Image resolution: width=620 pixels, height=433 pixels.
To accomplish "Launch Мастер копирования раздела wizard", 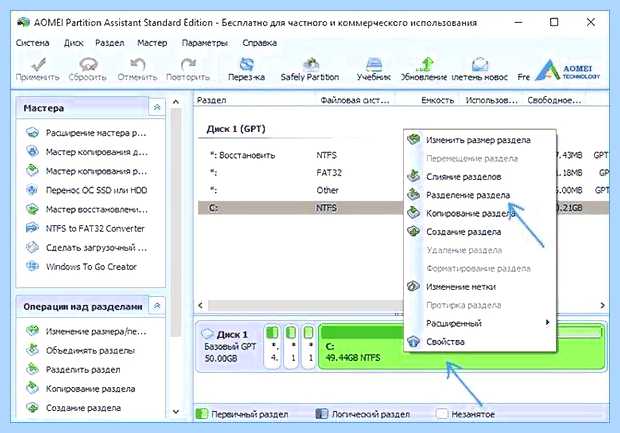I will [x=96, y=171].
